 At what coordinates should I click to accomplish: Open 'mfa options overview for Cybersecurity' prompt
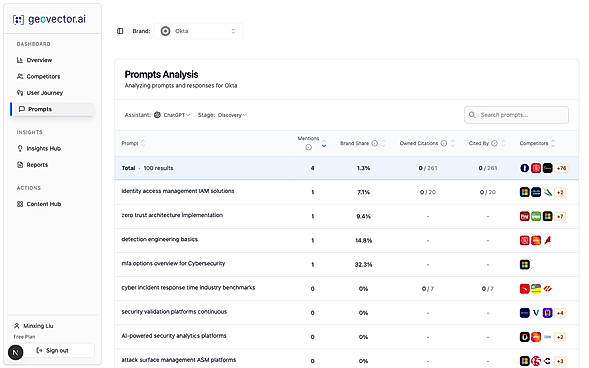[173, 263]
